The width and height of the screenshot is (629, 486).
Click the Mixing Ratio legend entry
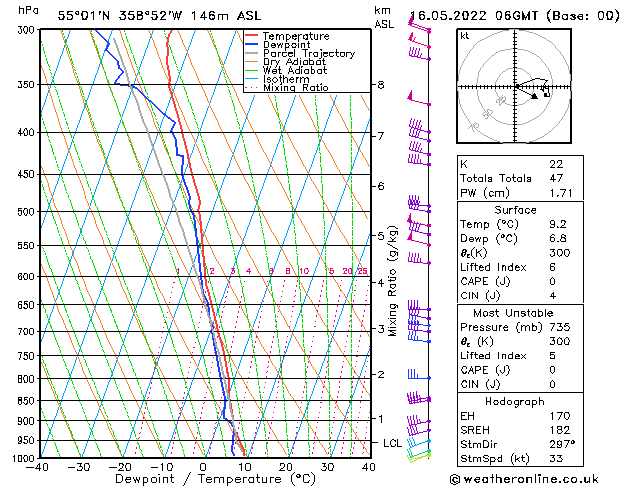coord(296,89)
